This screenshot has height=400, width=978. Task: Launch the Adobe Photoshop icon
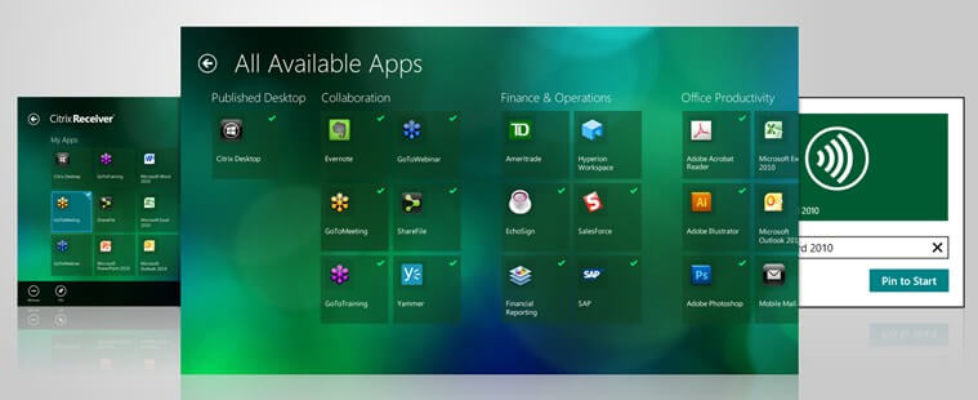701,275
